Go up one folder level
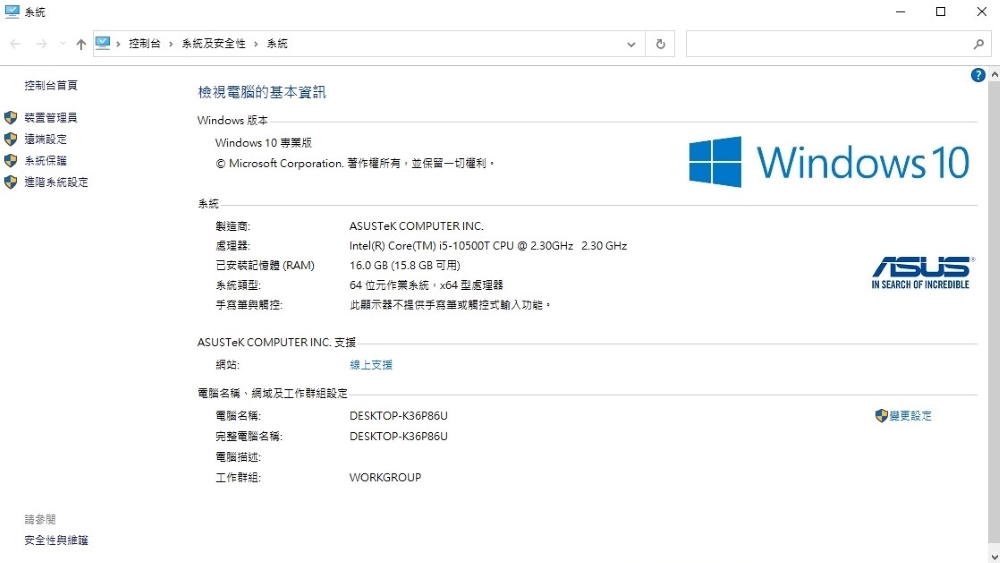 (81, 44)
